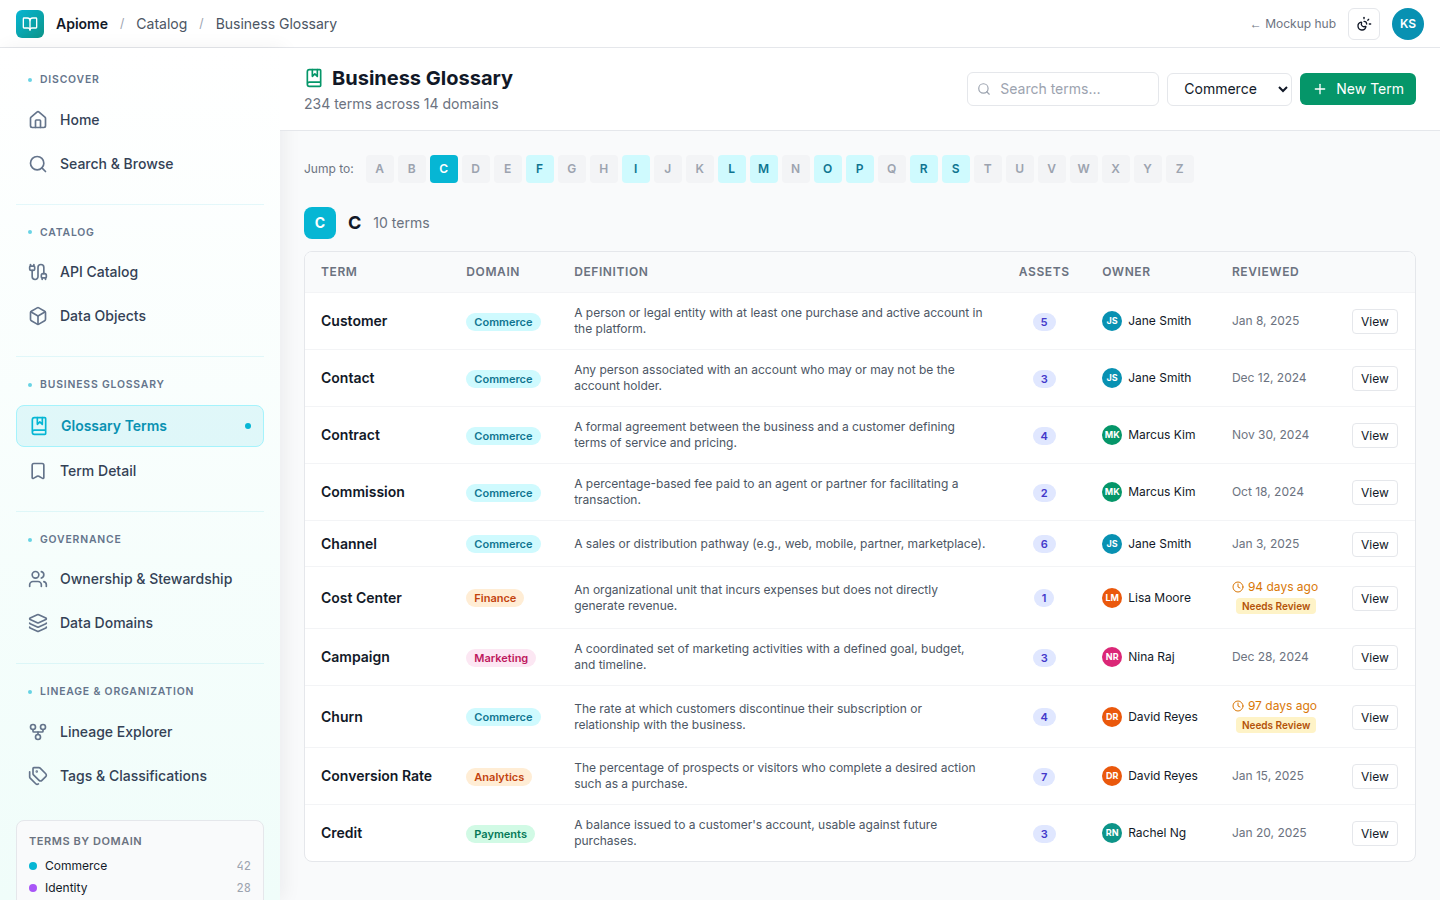The image size is (1440, 900).
Task: Click the C section header badge
Action: point(320,223)
